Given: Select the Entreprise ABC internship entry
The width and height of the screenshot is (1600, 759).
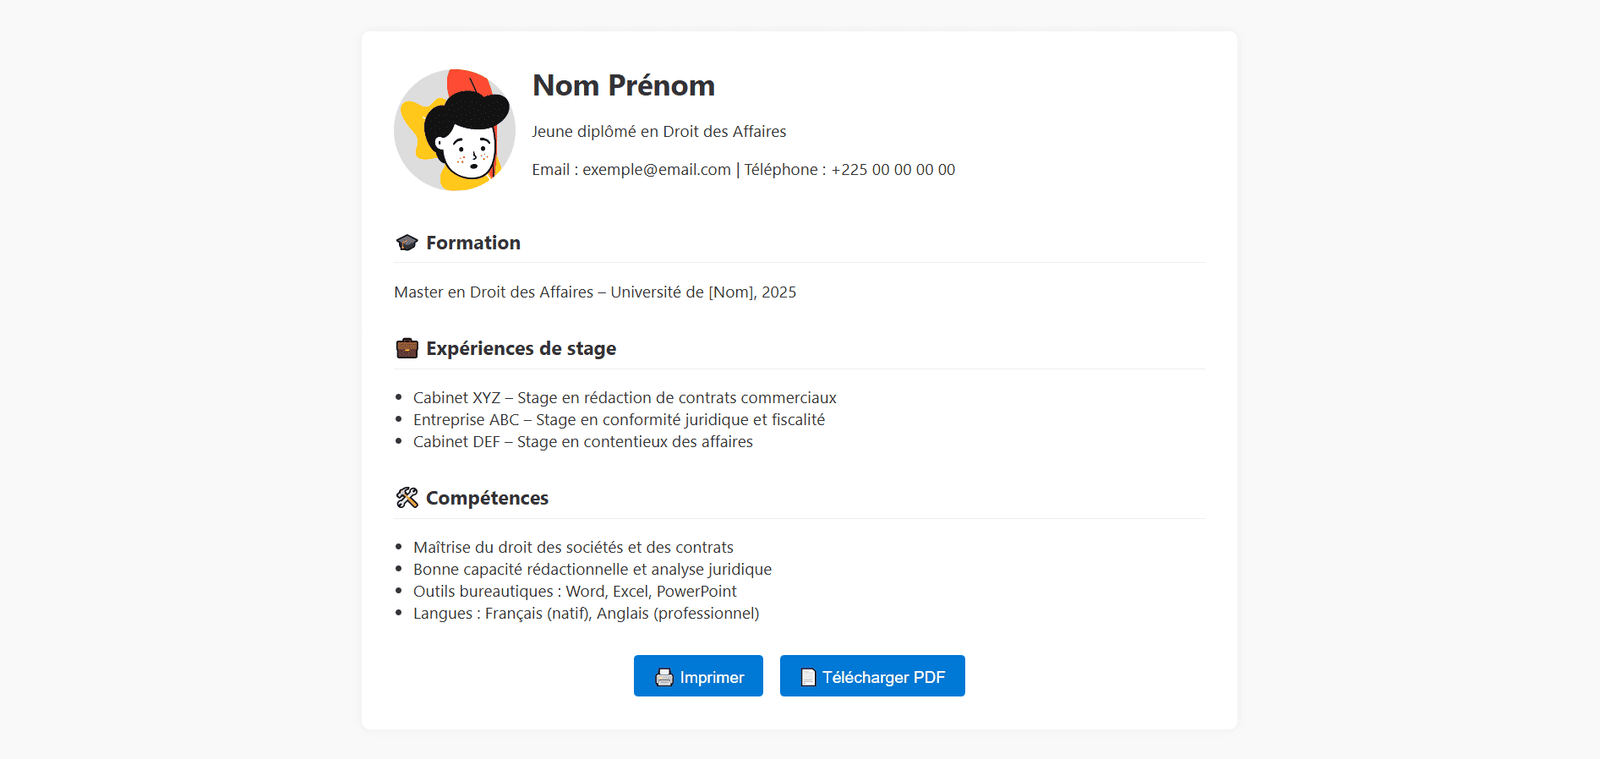Looking at the screenshot, I should click(x=618, y=420).
